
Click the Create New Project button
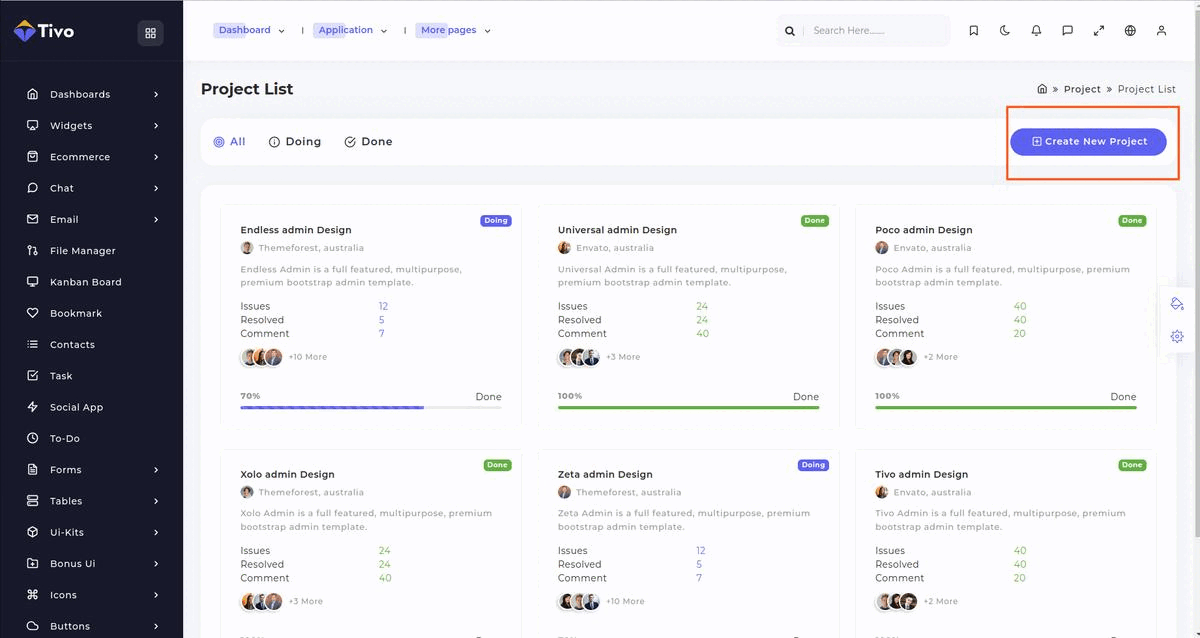click(x=1088, y=142)
